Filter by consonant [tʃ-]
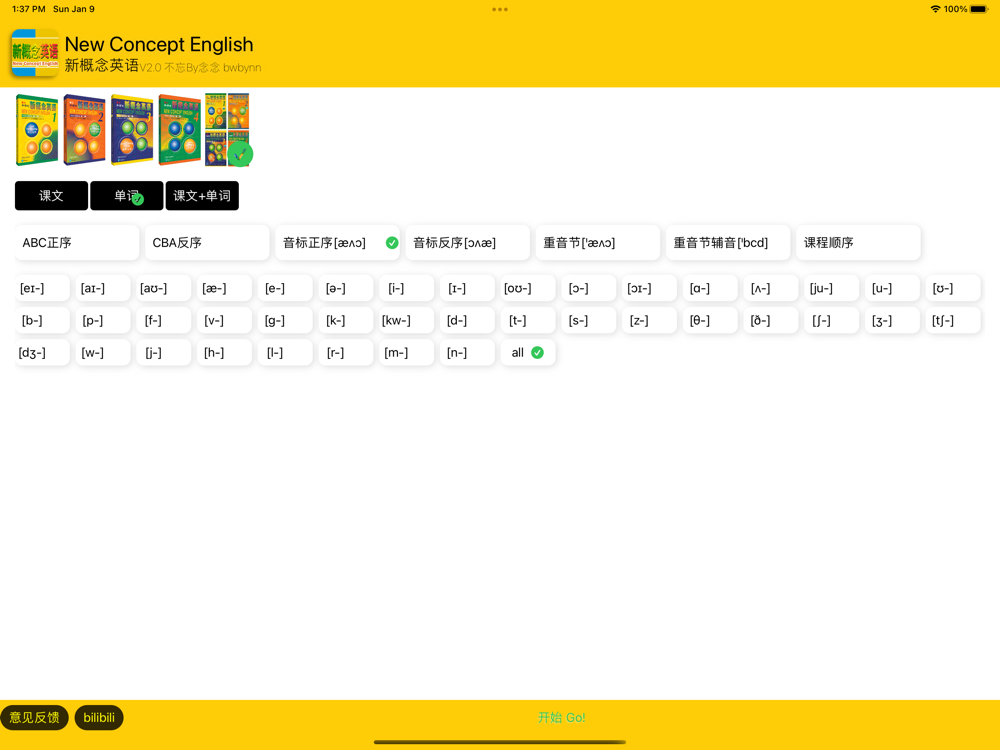 [x=953, y=320]
